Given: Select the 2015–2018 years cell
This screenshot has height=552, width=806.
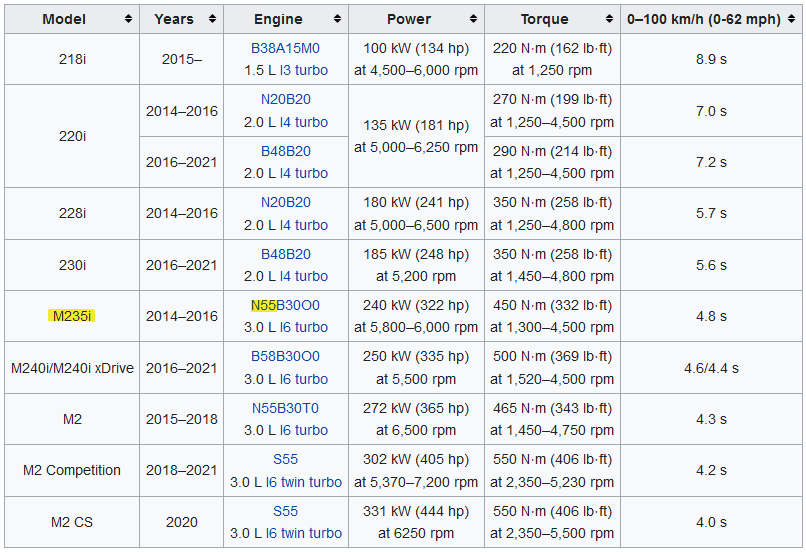Looking at the screenshot, I should (x=181, y=419).
